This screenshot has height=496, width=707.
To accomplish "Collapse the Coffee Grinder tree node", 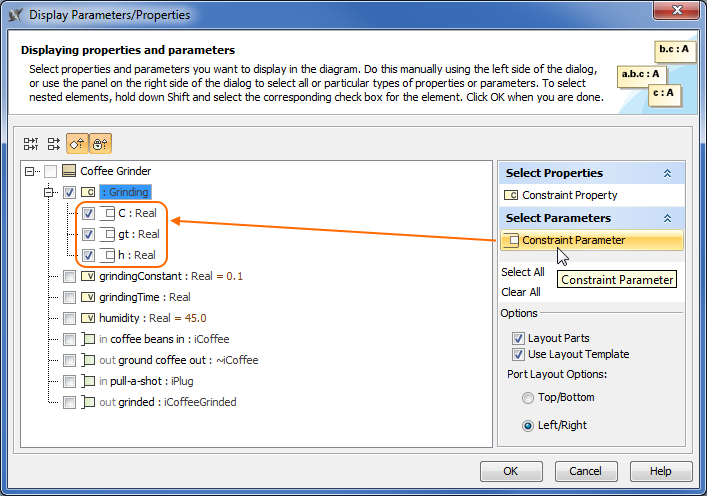I will (32, 172).
